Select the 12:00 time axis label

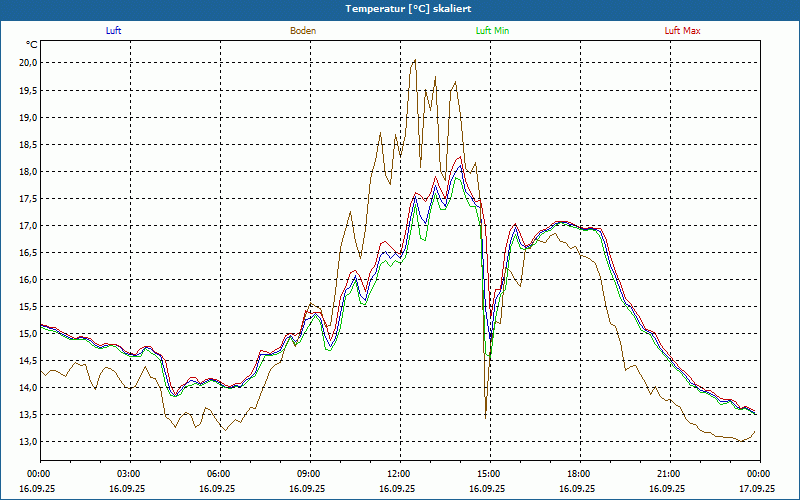click(x=399, y=474)
